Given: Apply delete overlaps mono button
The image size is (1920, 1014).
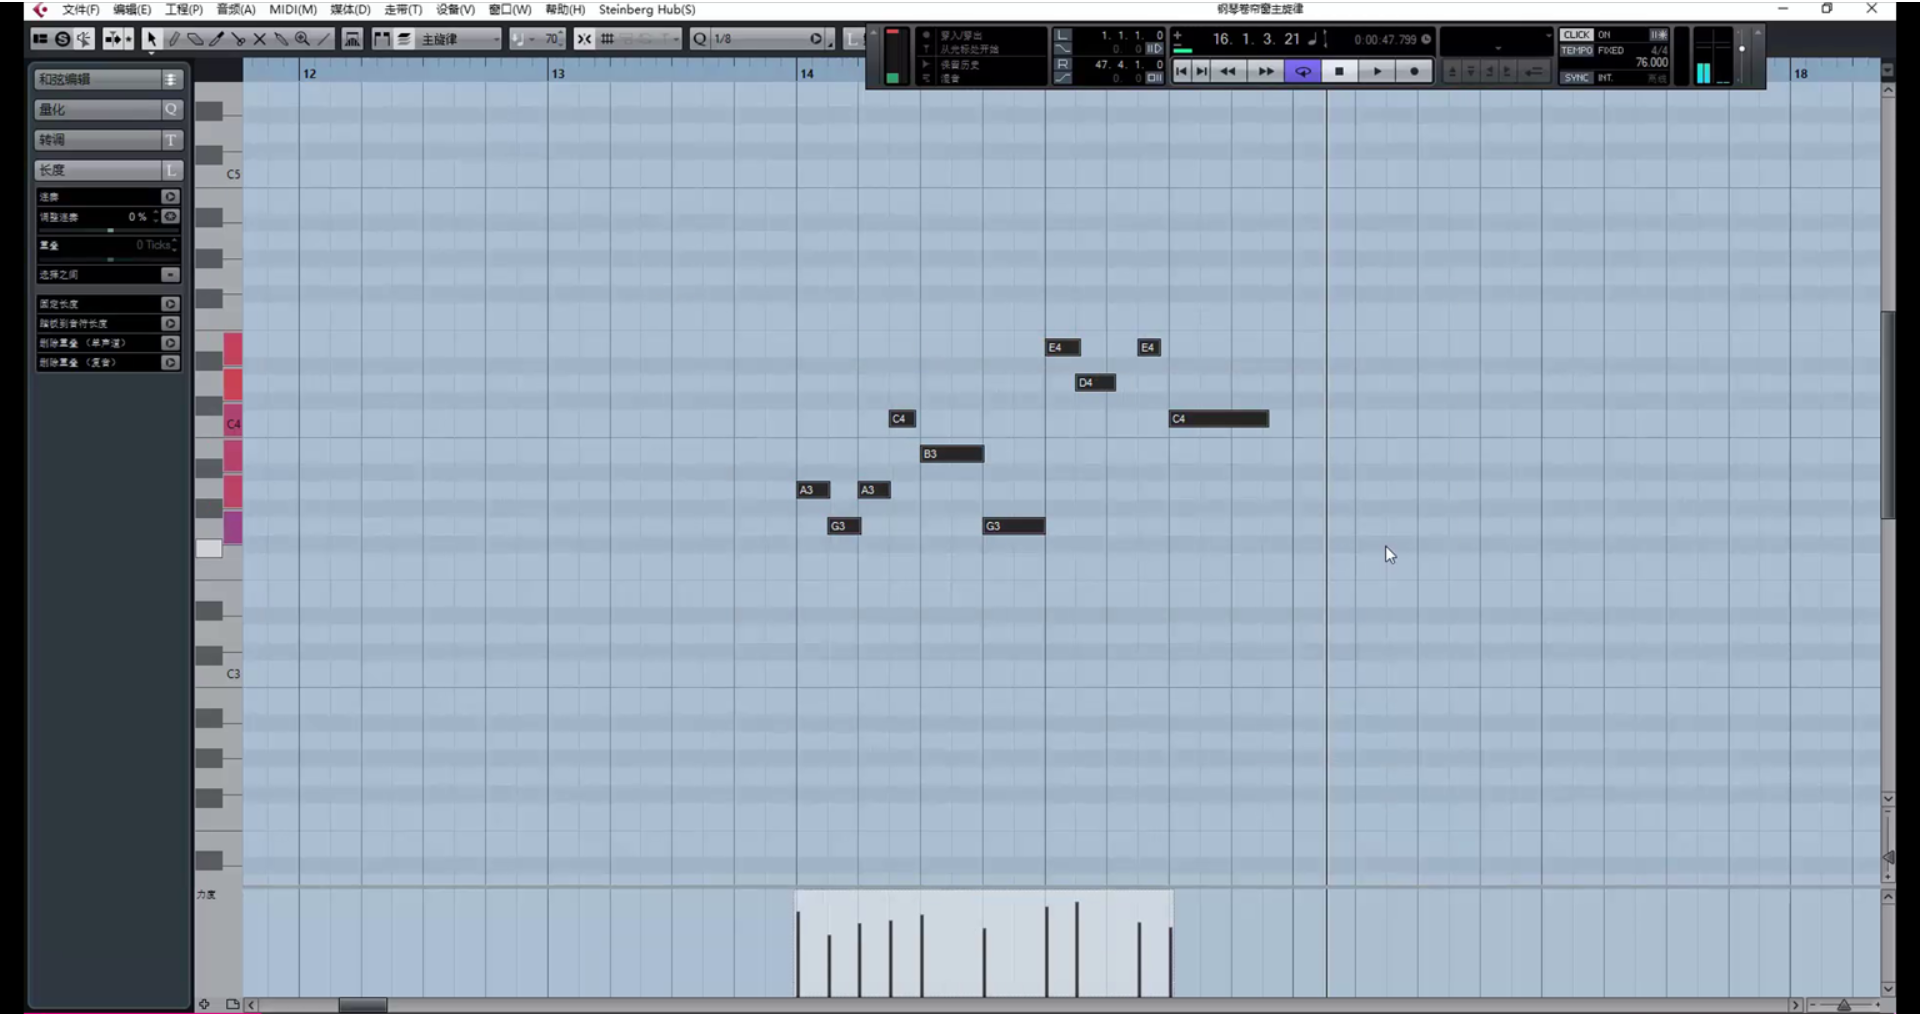Looking at the screenshot, I should 170,343.
